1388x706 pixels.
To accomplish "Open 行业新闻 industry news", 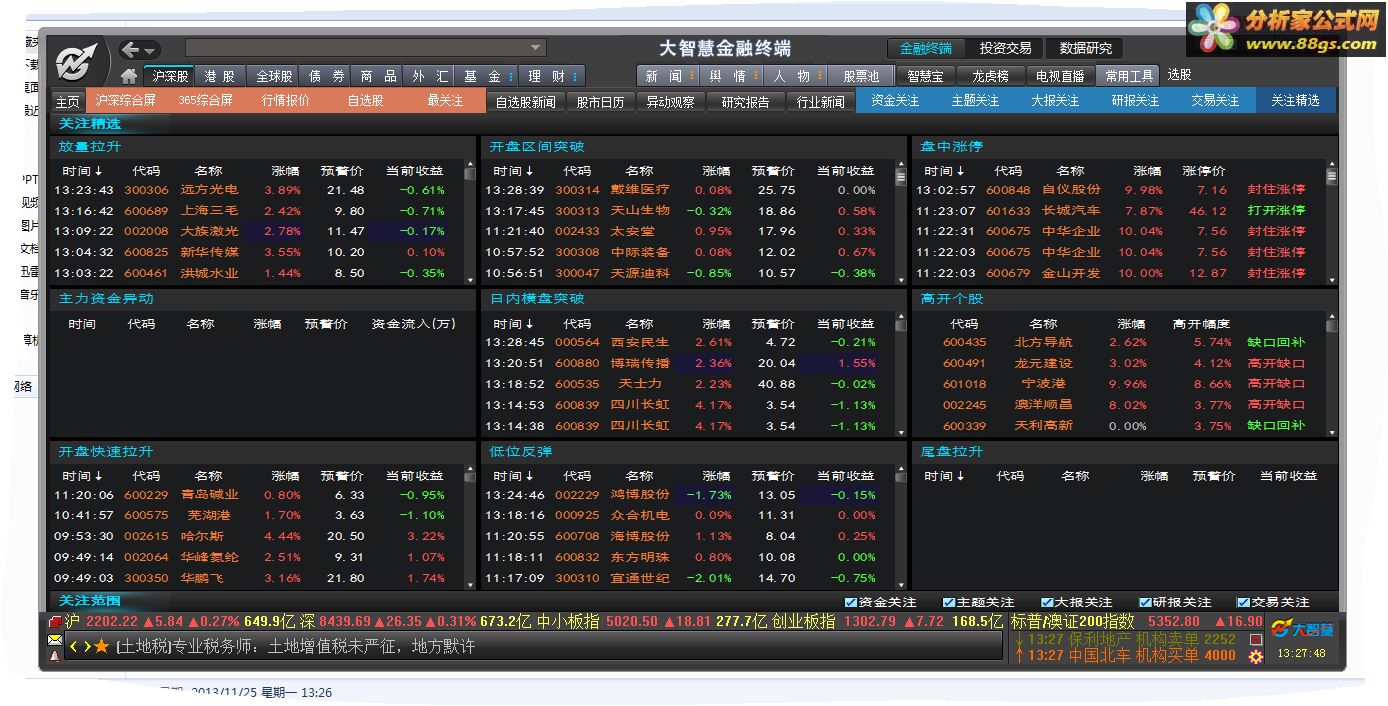I will [x=820, y=102].
